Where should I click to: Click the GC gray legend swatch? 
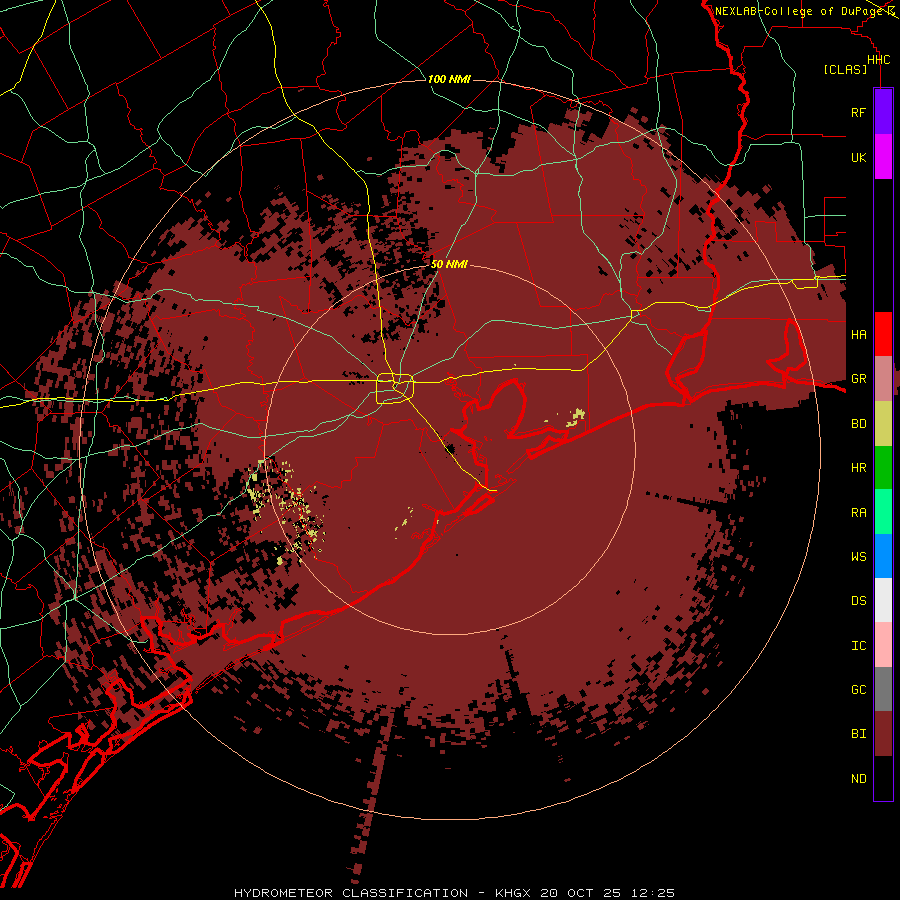[x=883, y=689]
